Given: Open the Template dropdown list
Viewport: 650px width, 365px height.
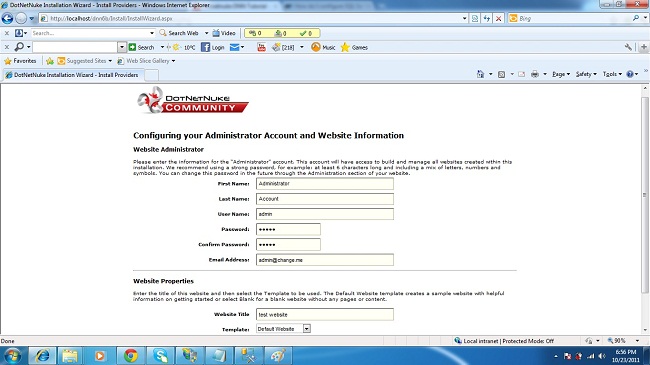Looking at the screenshot, I should click(x=306, y=329).
